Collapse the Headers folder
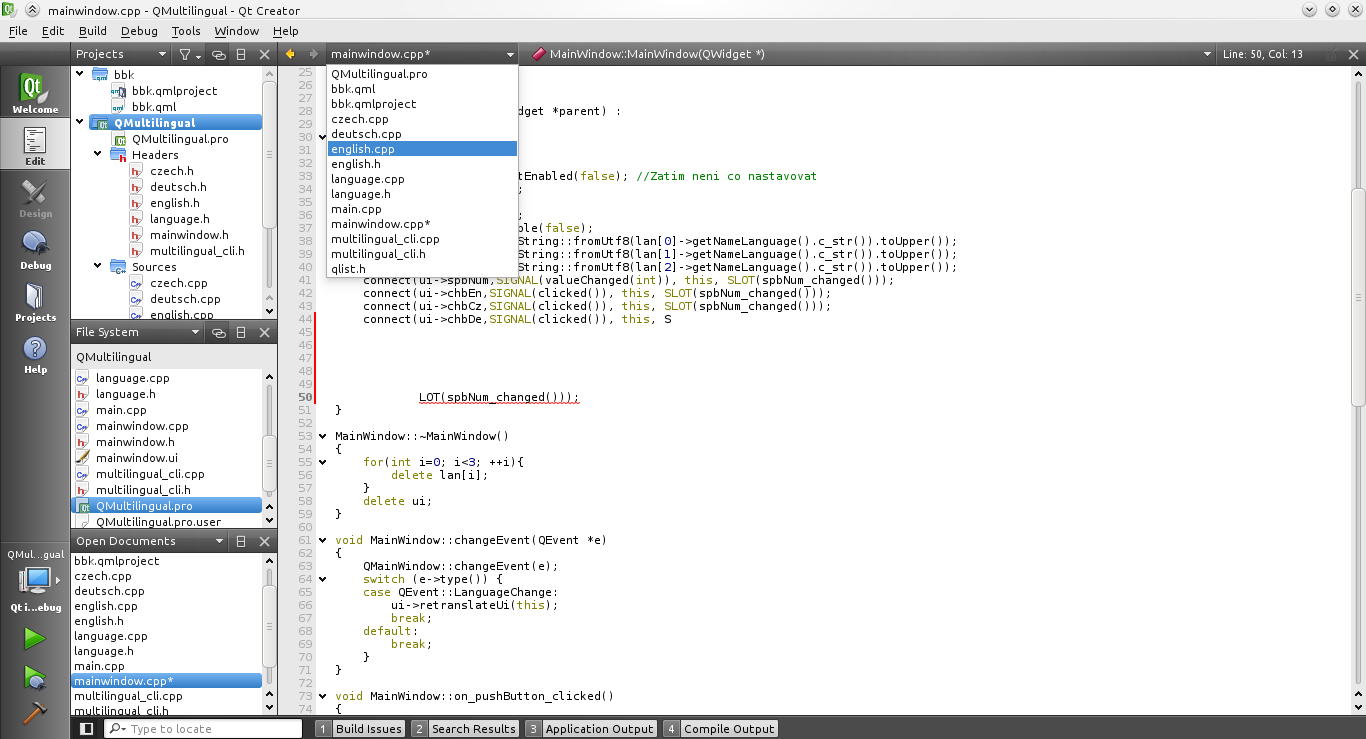The width and height of the screenshot is (1366, 739). click(x=98, y=154)
